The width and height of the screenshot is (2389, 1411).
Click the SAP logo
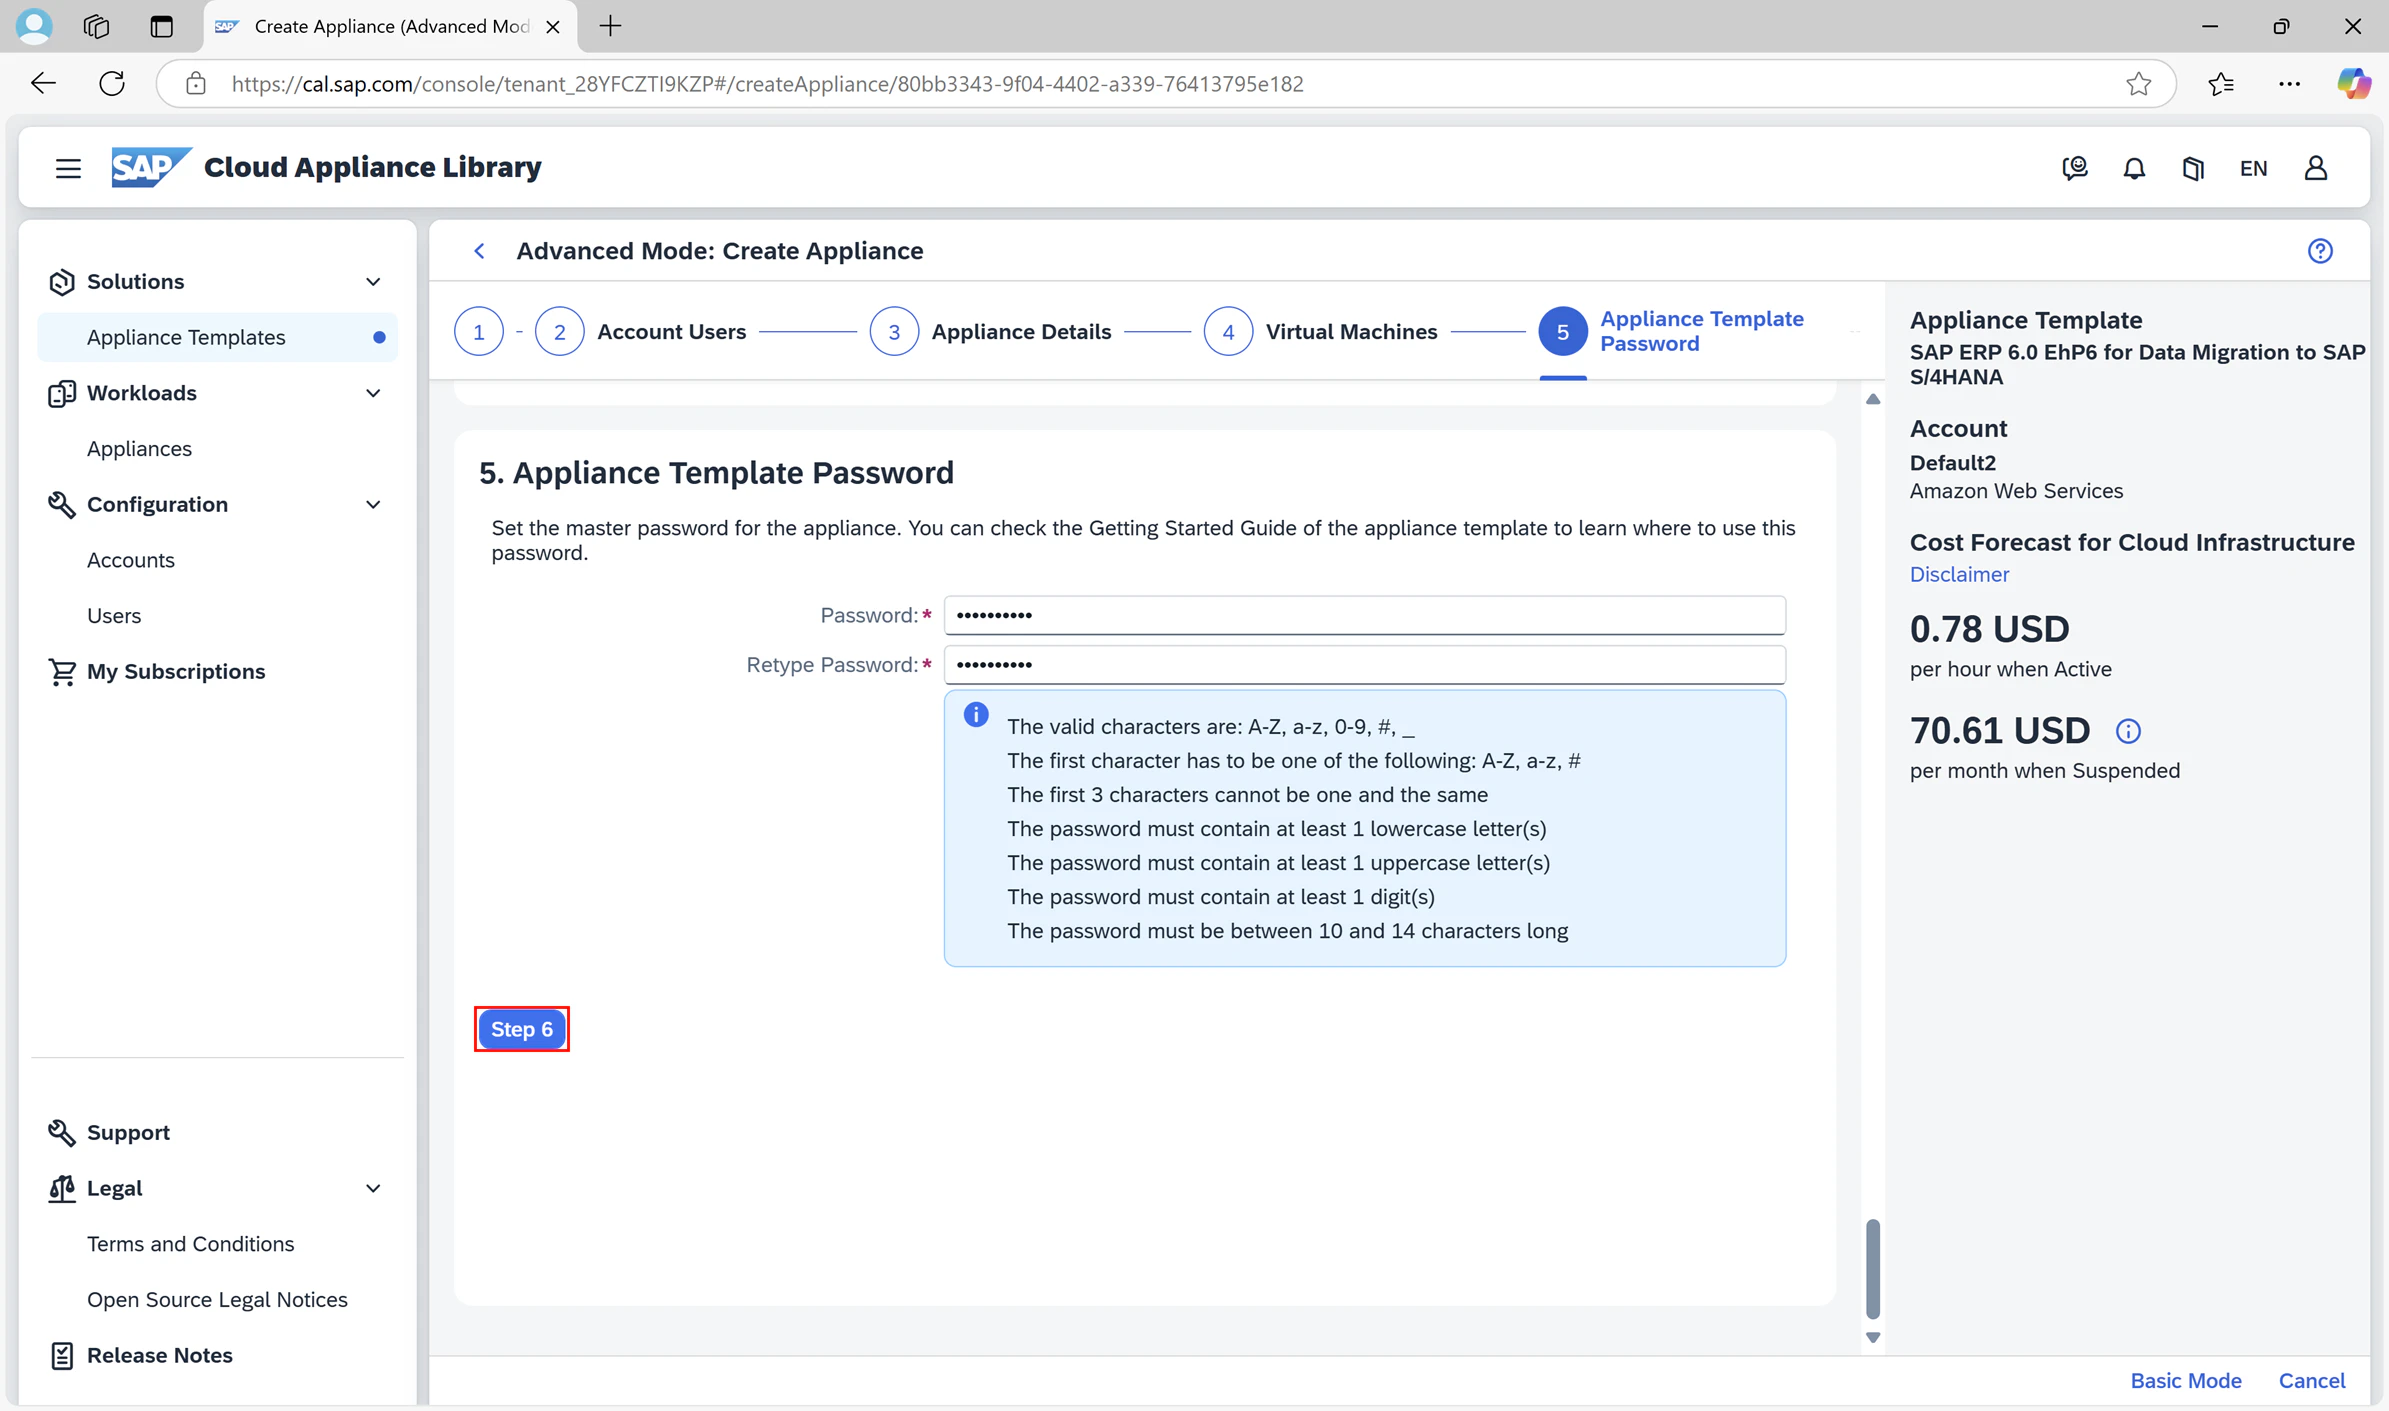[x=150, y=167]
